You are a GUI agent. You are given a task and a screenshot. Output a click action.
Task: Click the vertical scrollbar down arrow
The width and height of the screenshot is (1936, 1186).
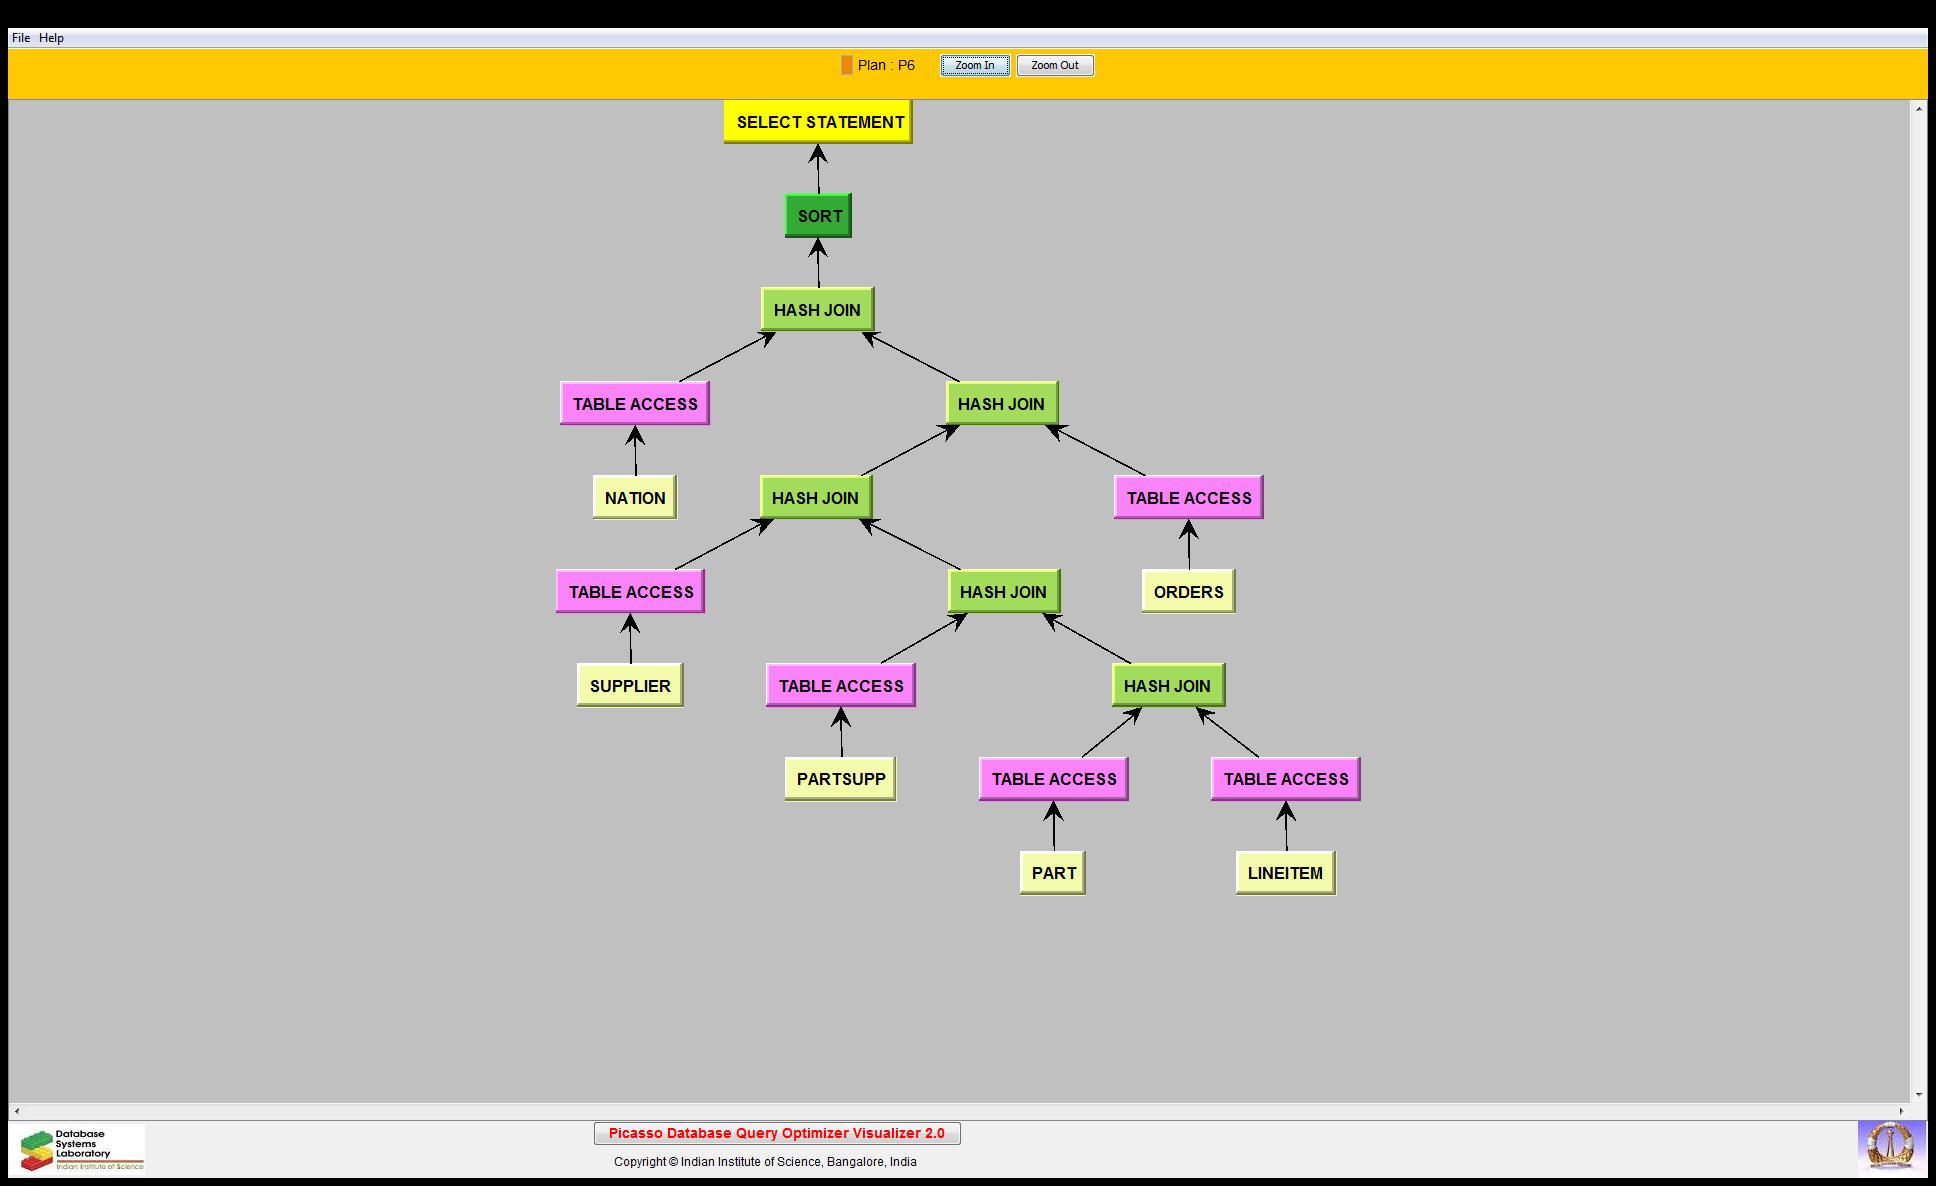point(1919,1094)
